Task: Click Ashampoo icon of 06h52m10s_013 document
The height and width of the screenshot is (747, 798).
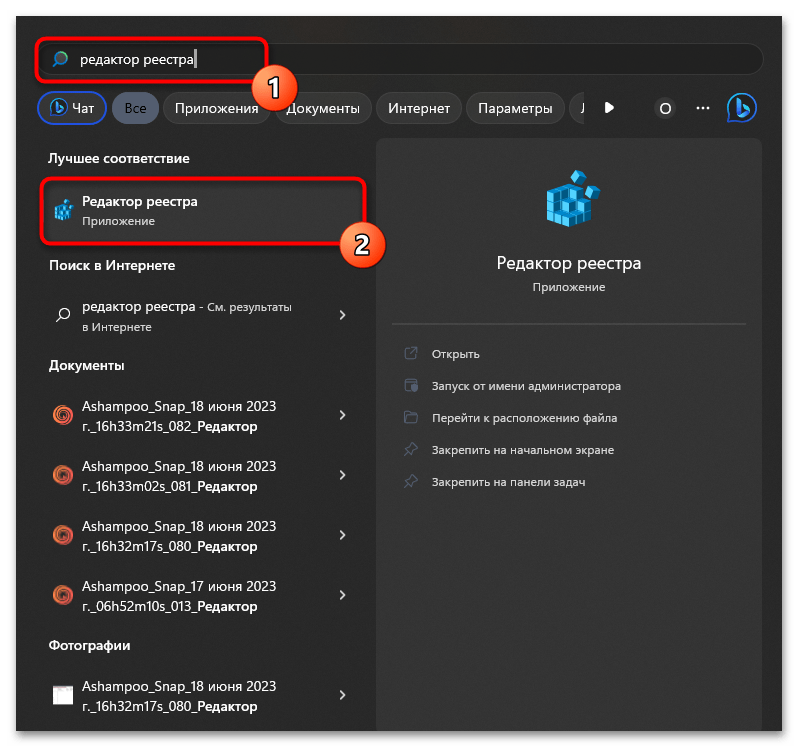Action: [63, 595]
